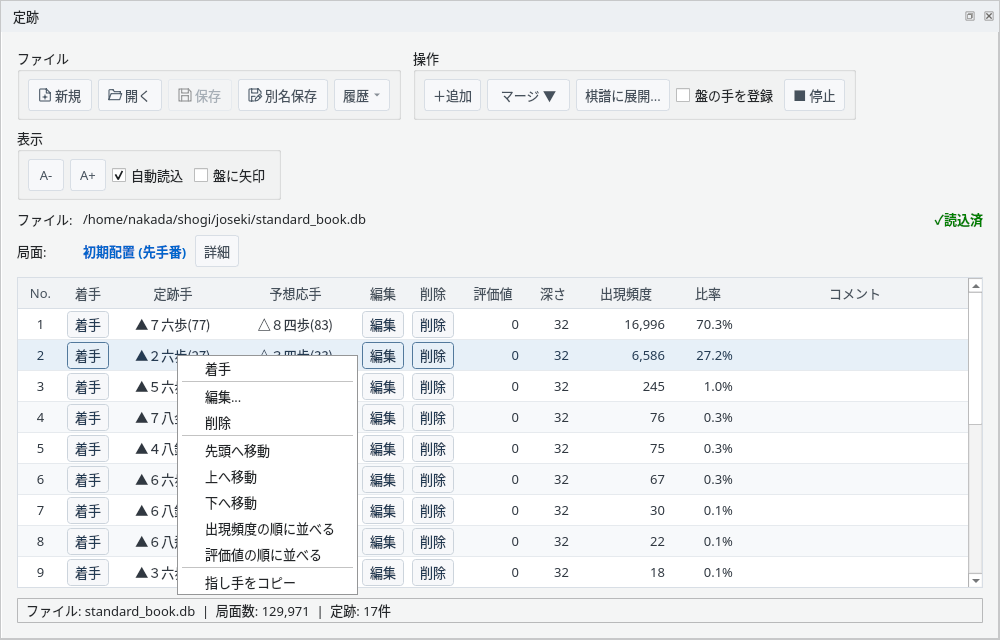Screen dimensions: 1000x640
Task: Select 上へ移動 in the context menu
Action: pyautogui.click(x=267, y=477)
